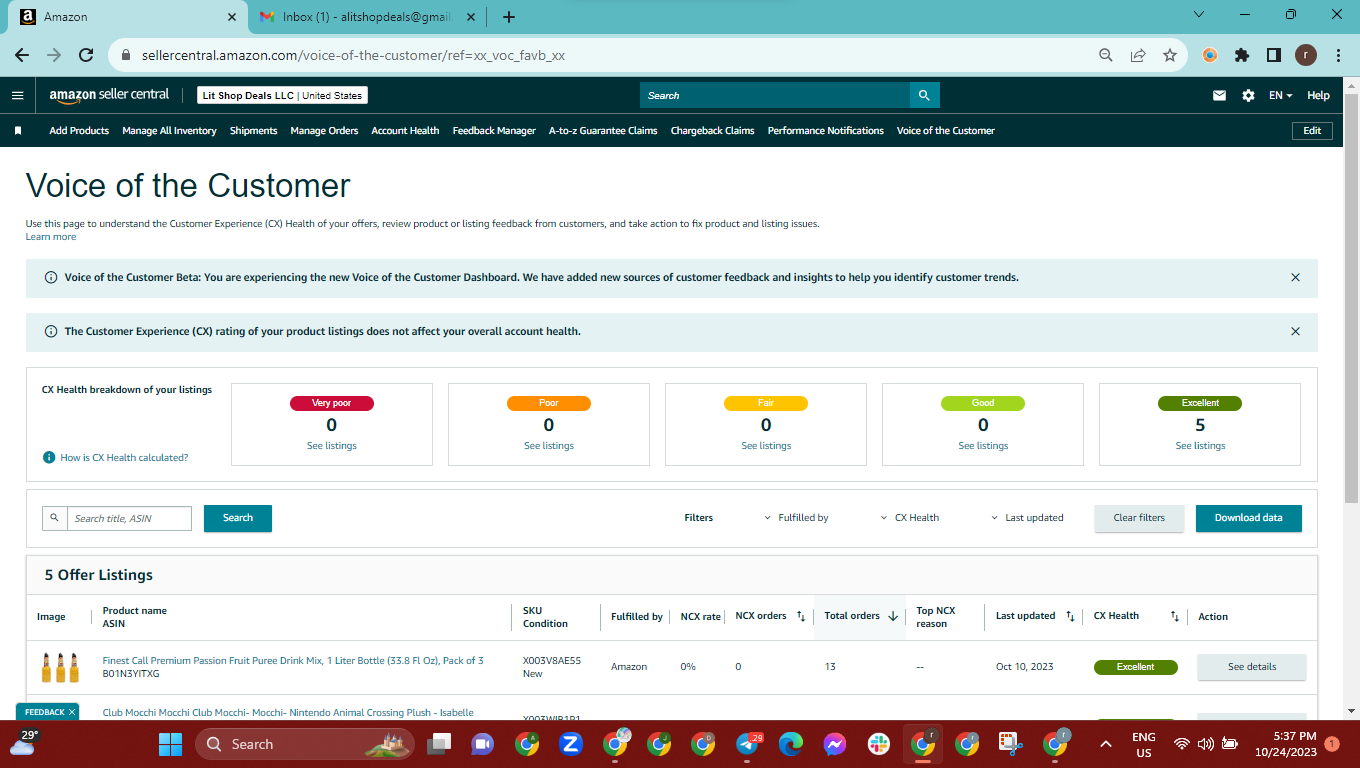Dismiss the CX rating account health banner
This screenshot has width=1360, height=768.
coord(1295,331)
